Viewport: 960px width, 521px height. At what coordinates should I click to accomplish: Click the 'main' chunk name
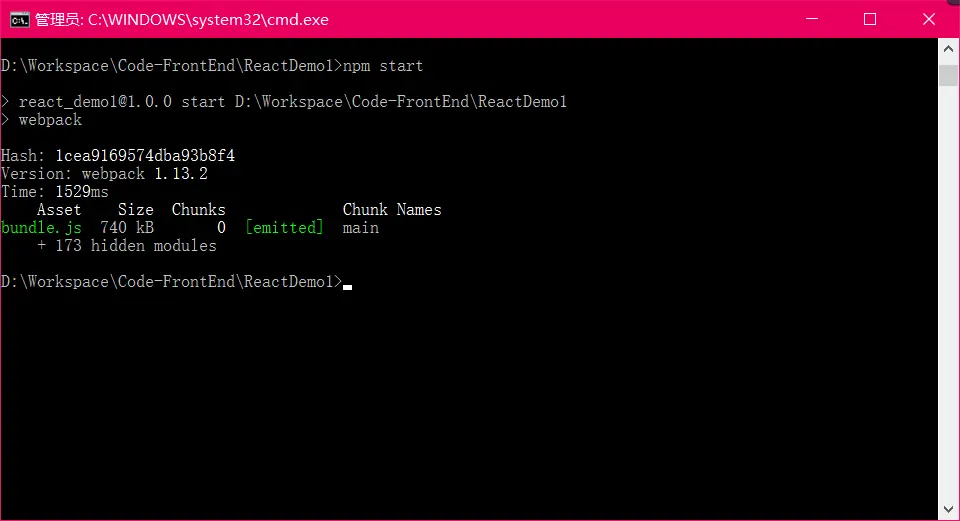pyautogui.click(x=361, y=228)
